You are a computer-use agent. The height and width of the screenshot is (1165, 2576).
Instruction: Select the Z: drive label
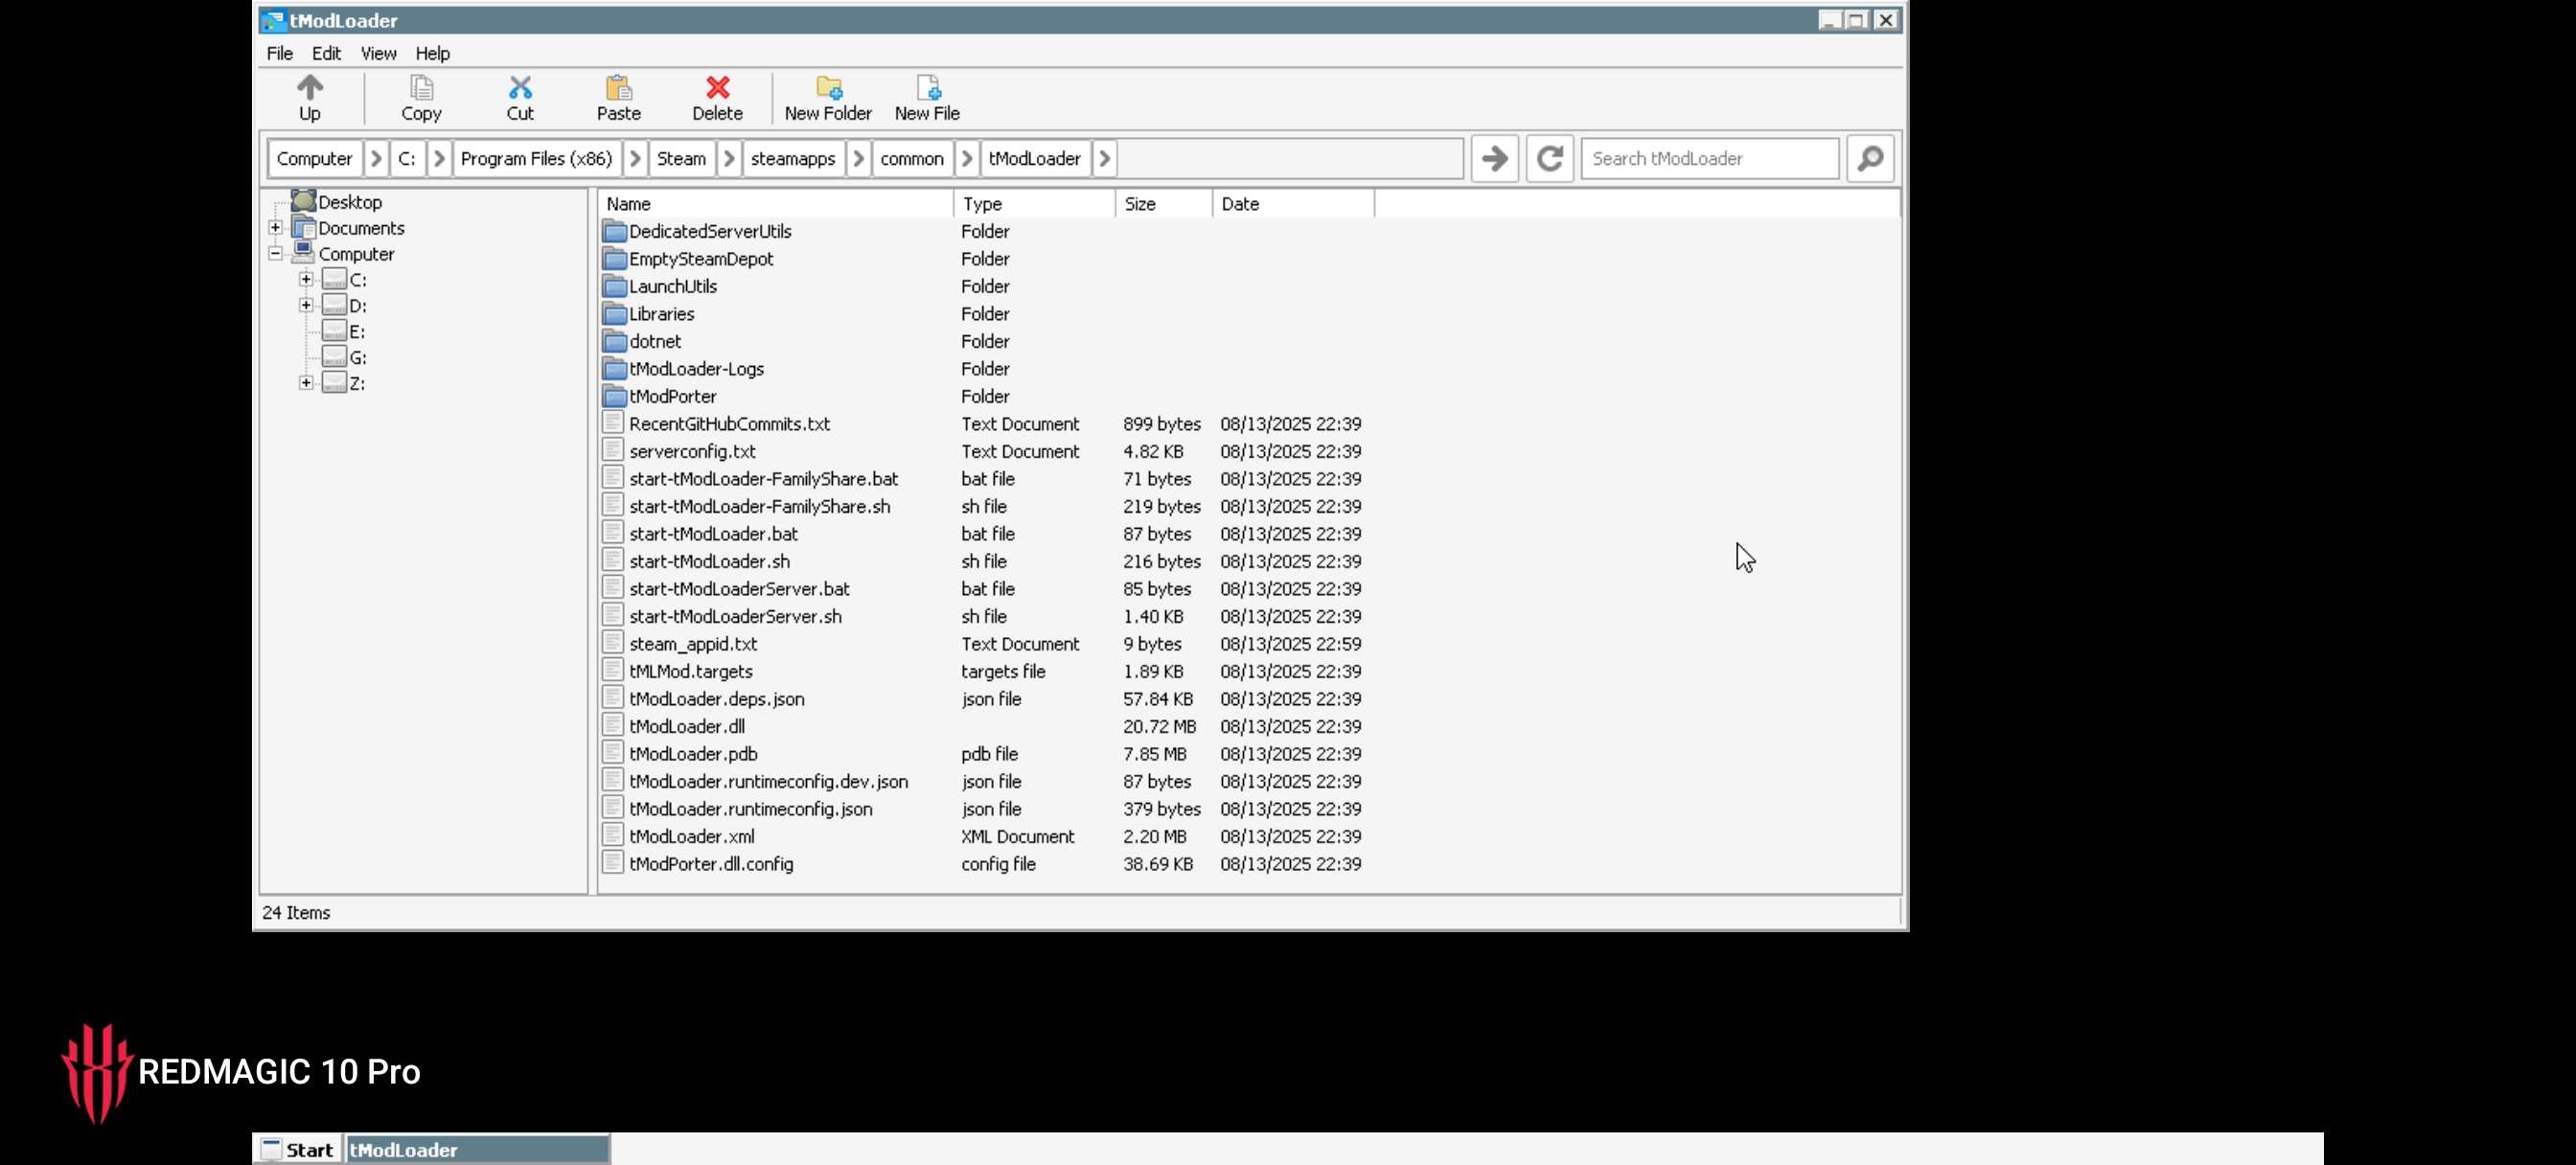tap(357, 383)
